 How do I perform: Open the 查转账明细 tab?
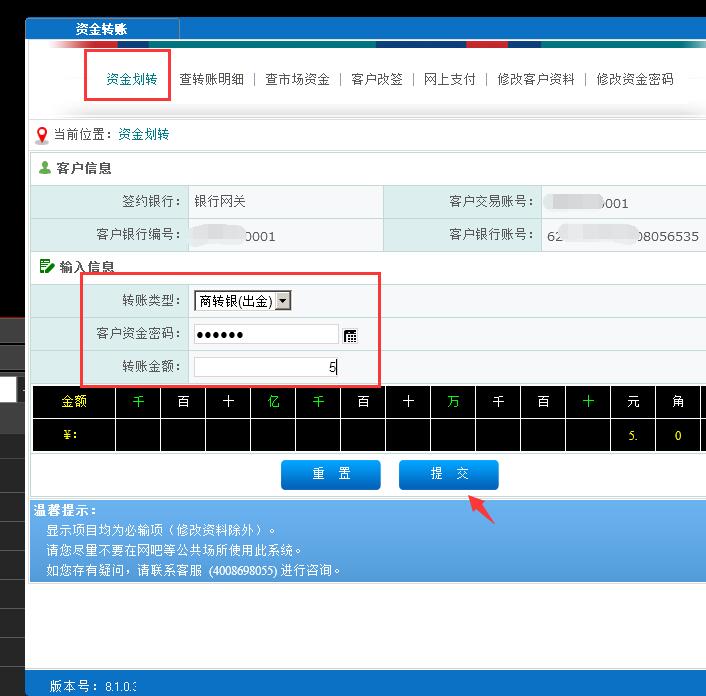212,79
